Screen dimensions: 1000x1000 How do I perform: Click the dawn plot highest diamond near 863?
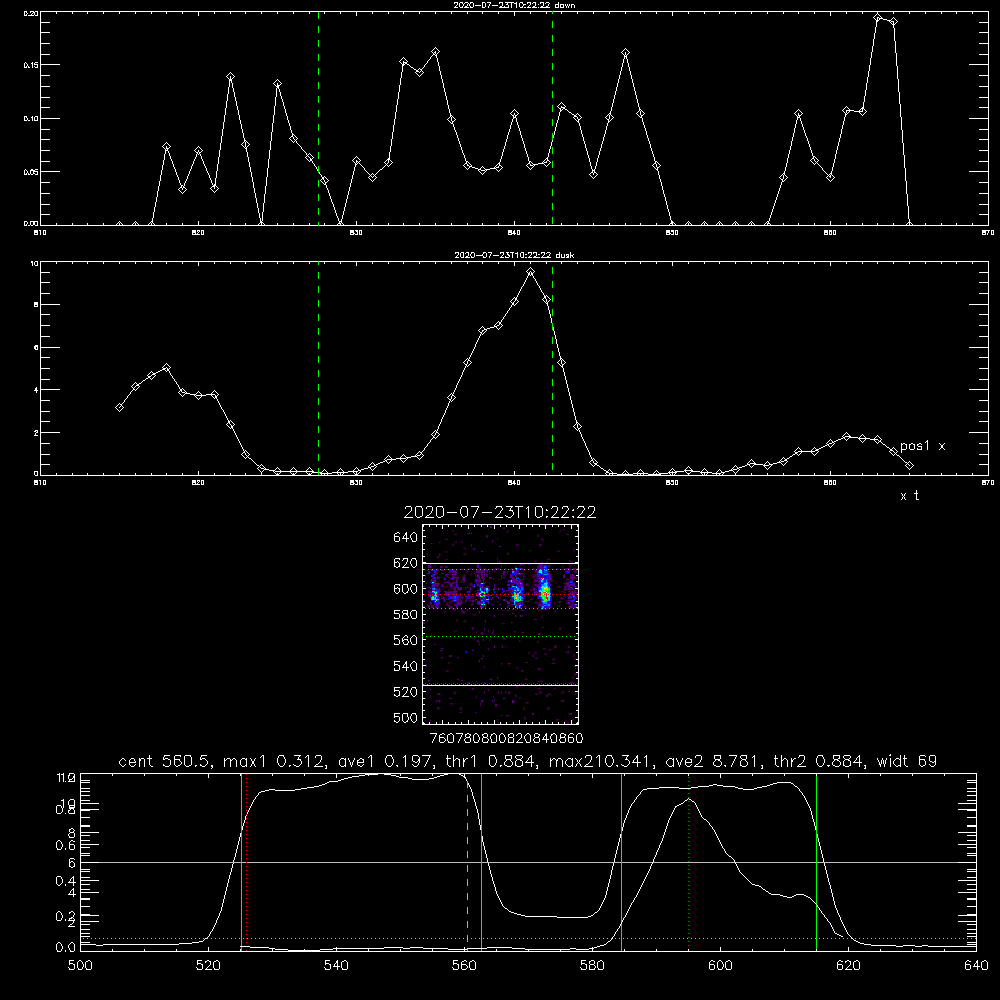(878, 17)
